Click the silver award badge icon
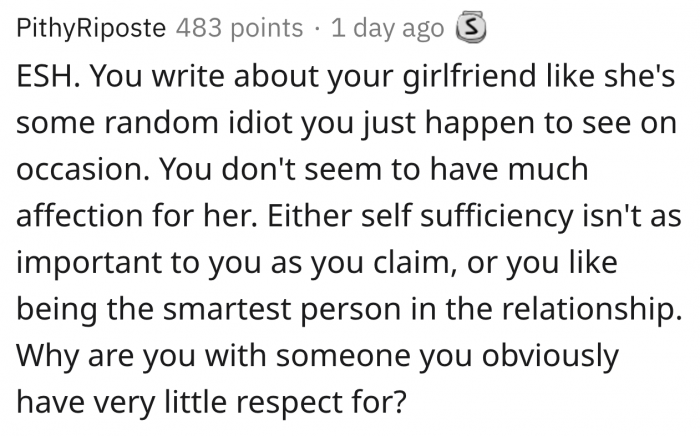 [471, 29]
